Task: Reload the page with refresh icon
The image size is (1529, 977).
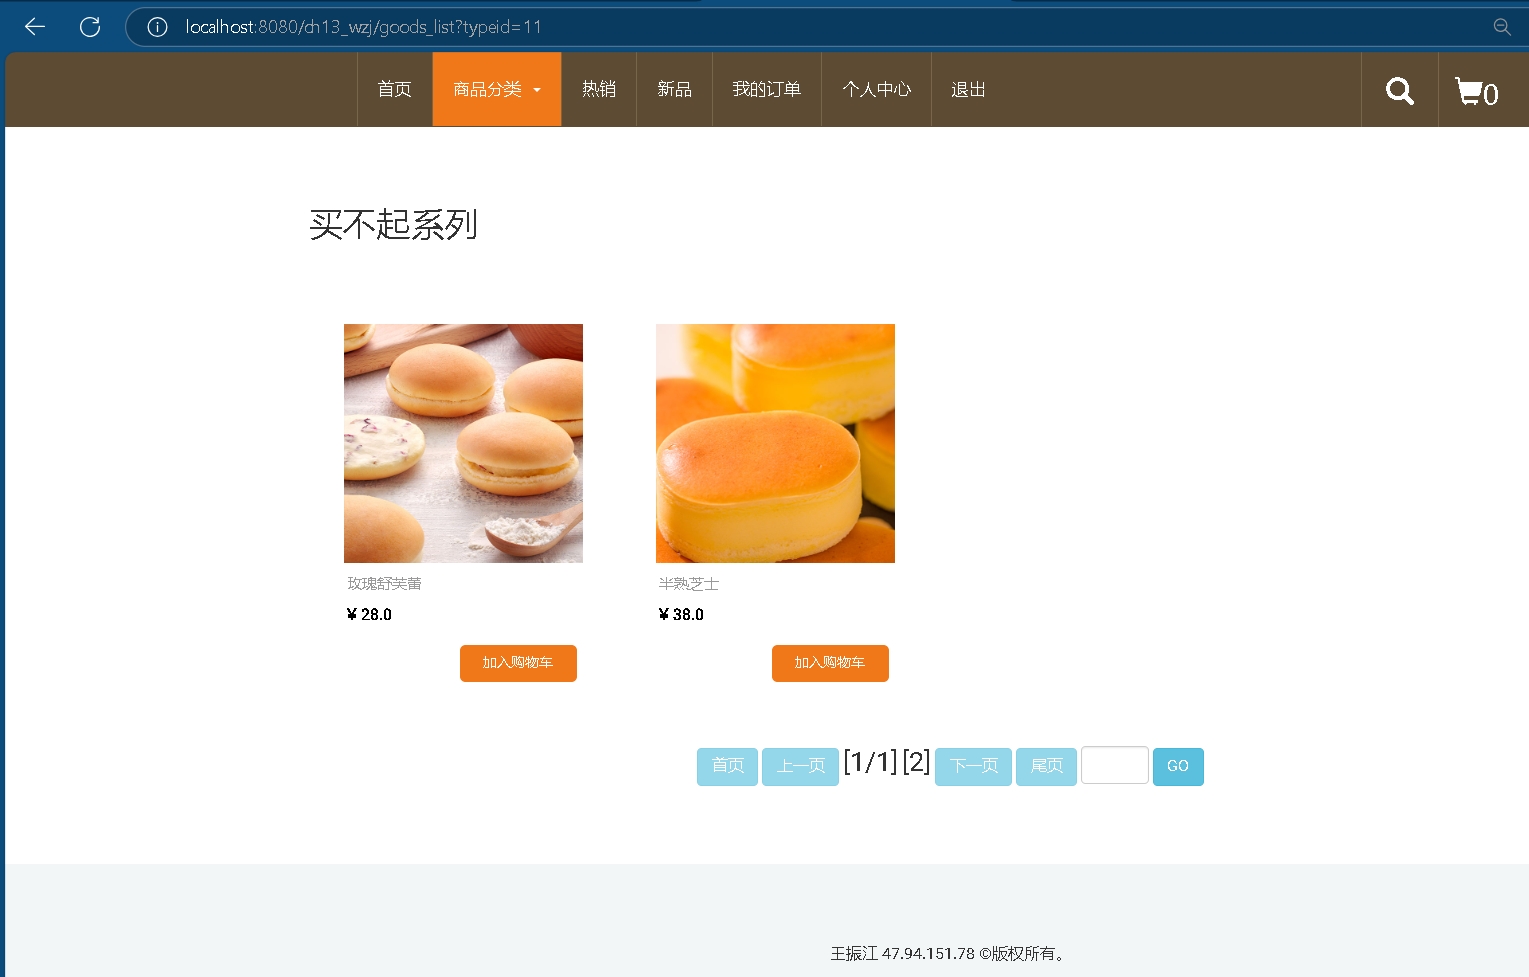Action: (x=90, y=27)
